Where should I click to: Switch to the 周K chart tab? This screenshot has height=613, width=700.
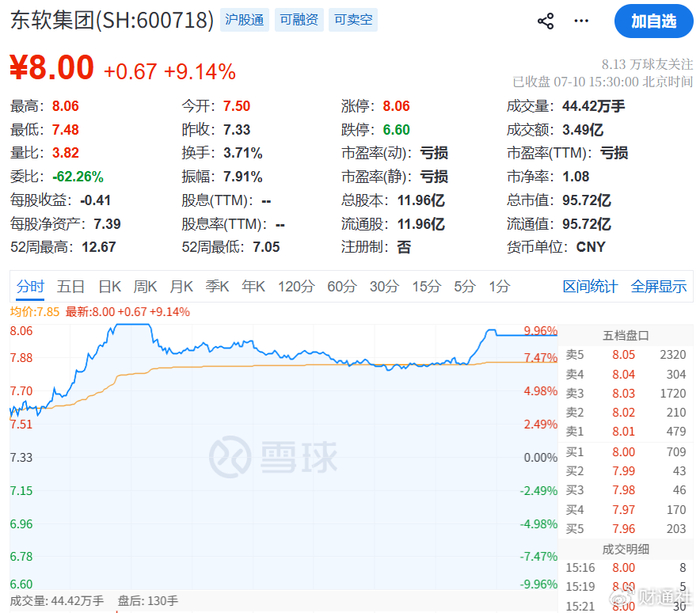(145, 286)
